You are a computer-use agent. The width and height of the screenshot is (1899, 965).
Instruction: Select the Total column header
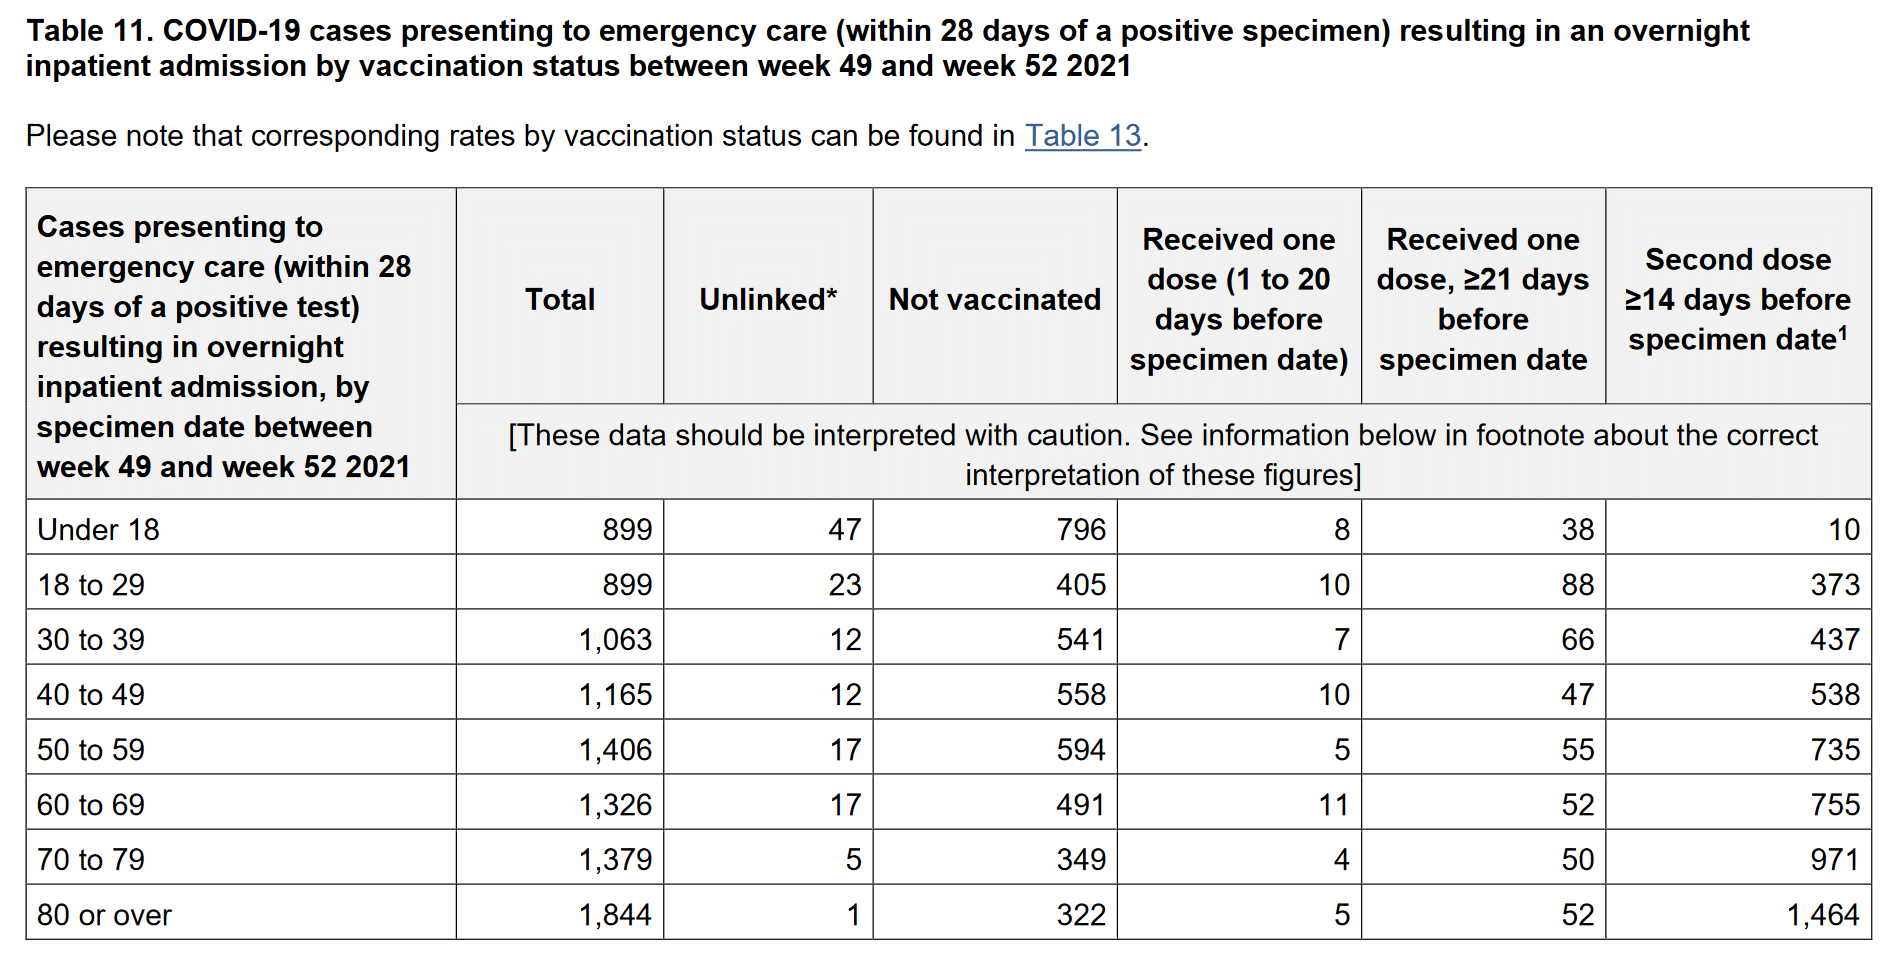[x=560, y=299]
